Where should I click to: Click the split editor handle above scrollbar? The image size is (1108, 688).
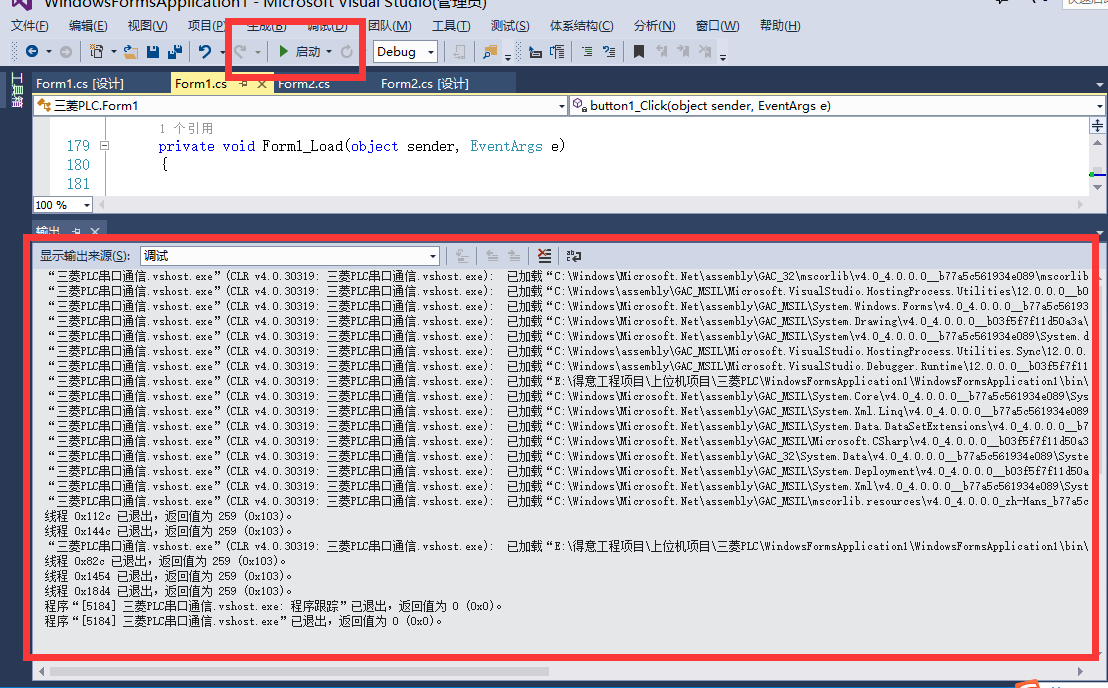(x=1097, y=126)
